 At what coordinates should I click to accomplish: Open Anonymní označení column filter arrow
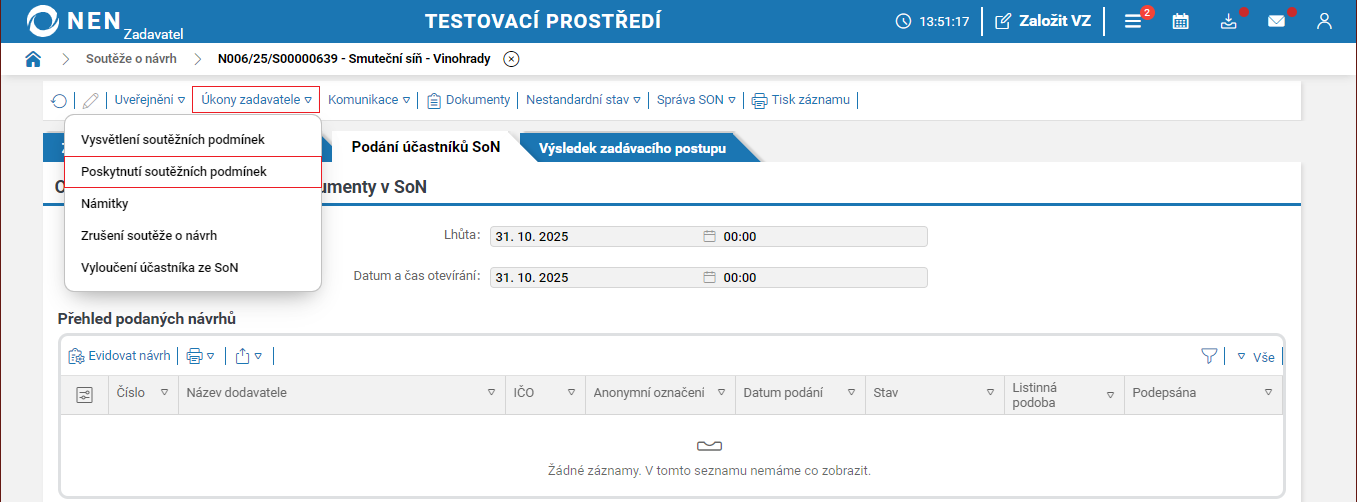click(x=721, y=393)
